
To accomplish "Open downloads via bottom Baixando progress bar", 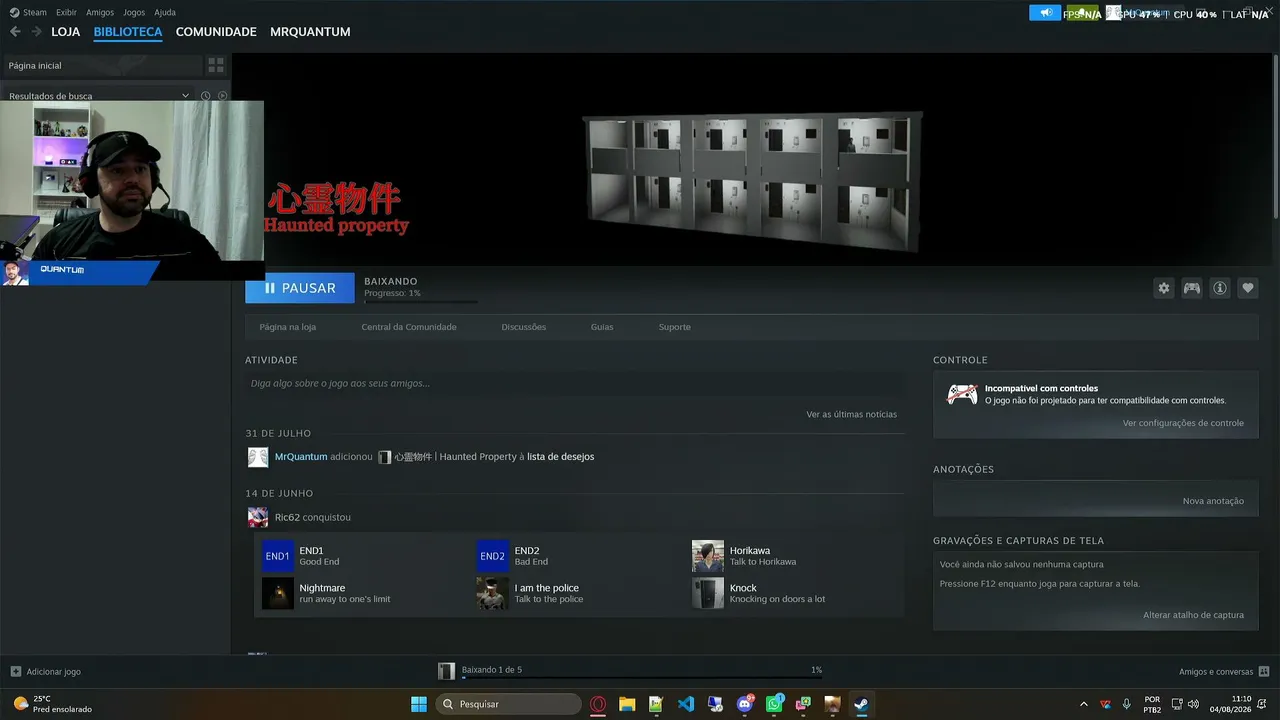I will point(642,677).
